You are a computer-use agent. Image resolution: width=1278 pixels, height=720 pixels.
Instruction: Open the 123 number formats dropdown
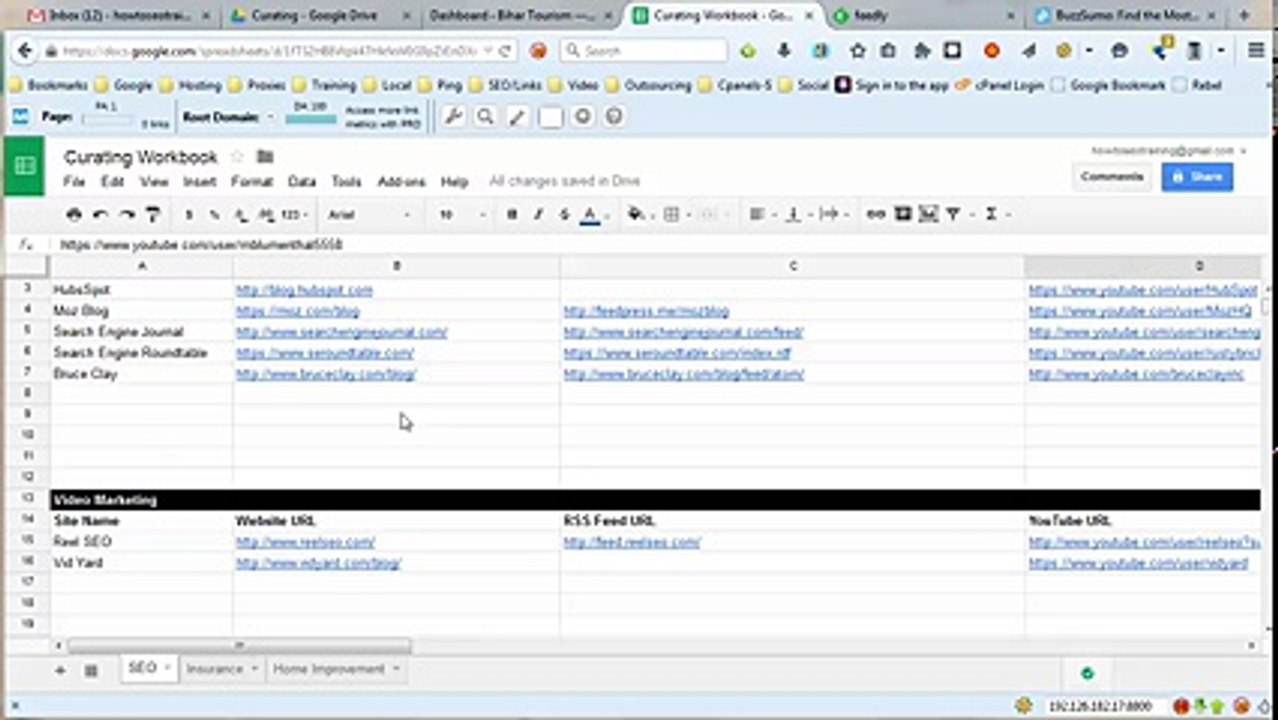coord(294,214)
